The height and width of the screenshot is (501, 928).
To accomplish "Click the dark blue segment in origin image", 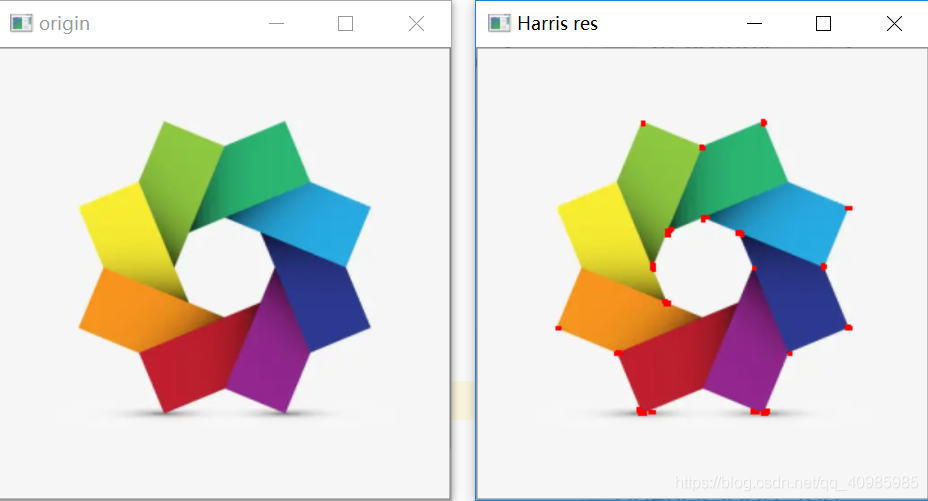I will point(320,295).
